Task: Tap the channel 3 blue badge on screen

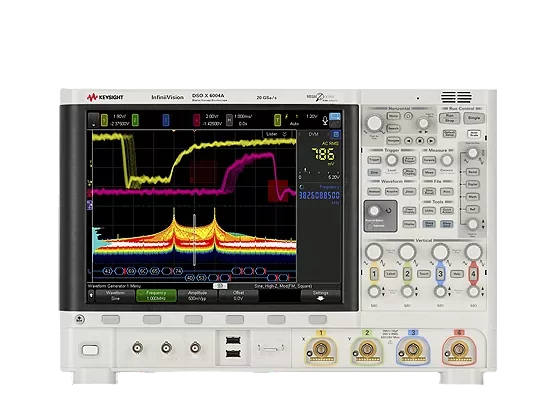Action: (166, 120)
